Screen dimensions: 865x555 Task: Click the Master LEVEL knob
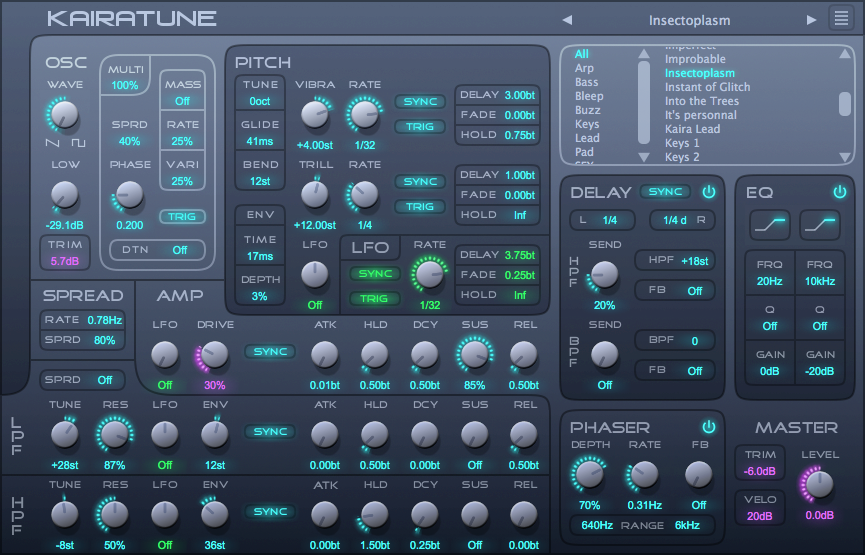tap(819, 484)
